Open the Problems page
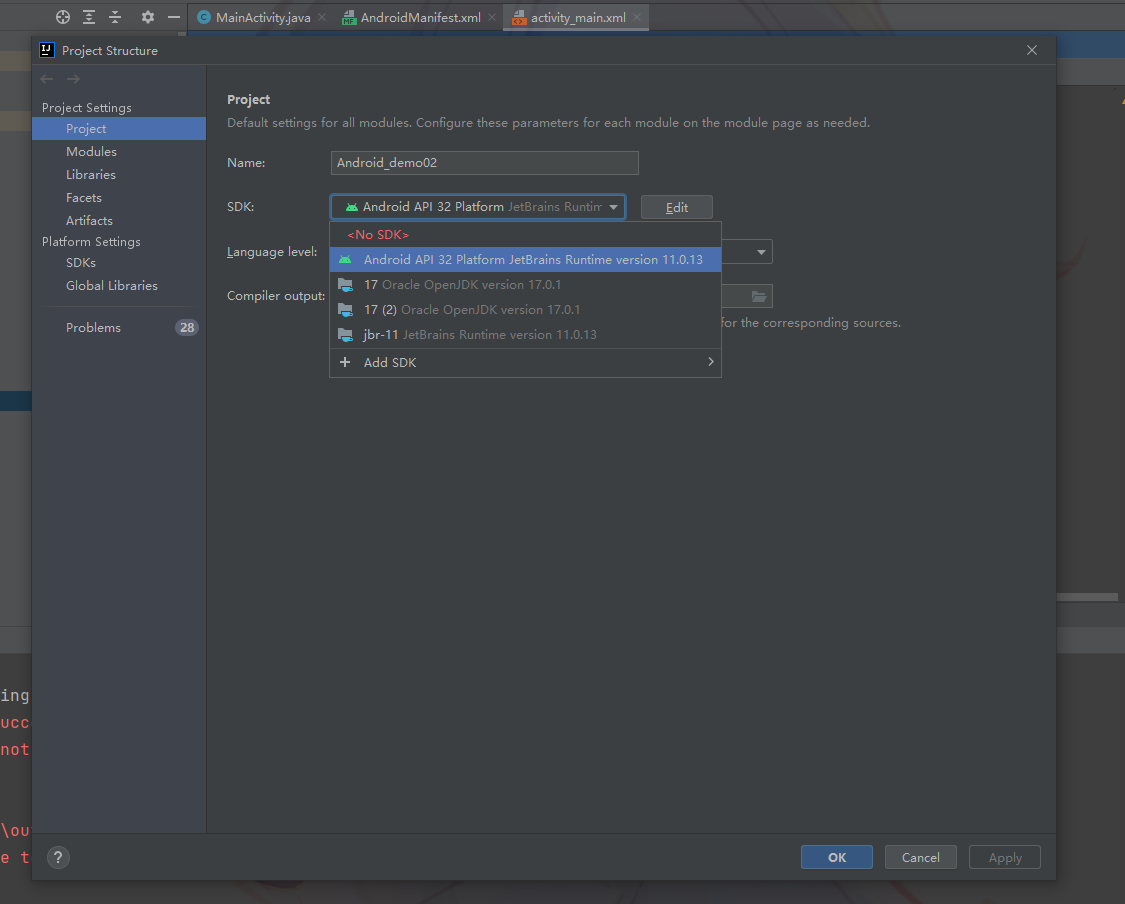The image size is (1125, 904). click(x=119, y=327)
